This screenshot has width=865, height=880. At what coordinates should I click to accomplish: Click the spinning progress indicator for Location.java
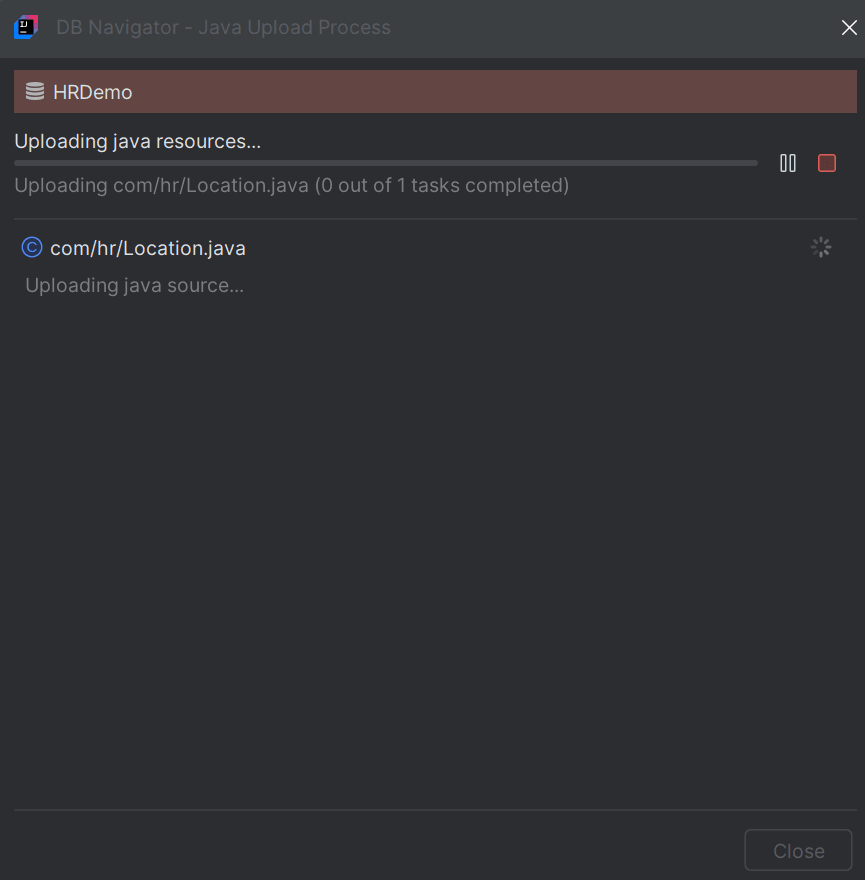(820, 246)
